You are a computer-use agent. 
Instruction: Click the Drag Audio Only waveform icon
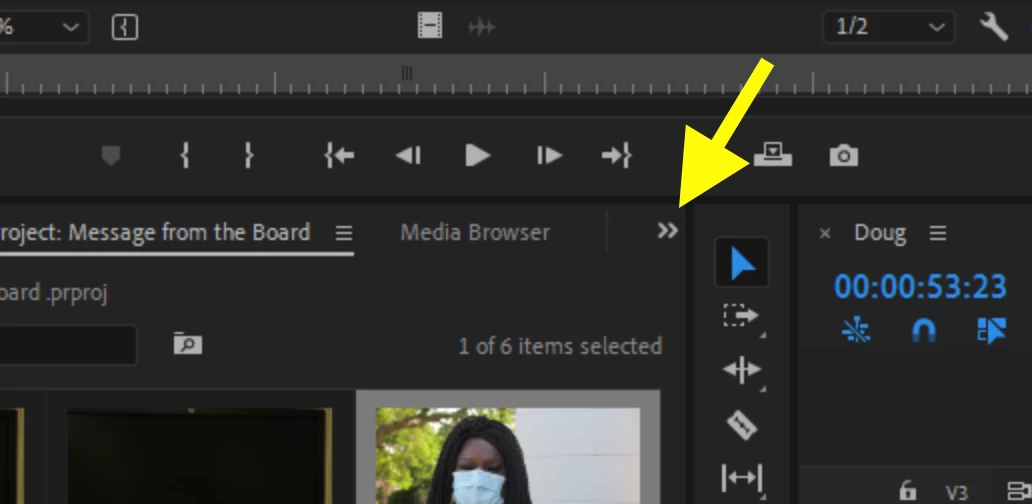pyautogui.click(x=481, y=27)
